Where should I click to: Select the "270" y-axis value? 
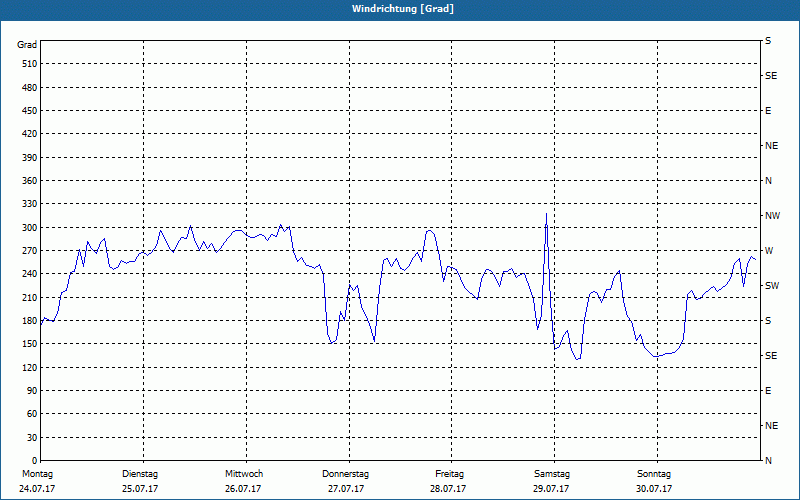(30, 251)
